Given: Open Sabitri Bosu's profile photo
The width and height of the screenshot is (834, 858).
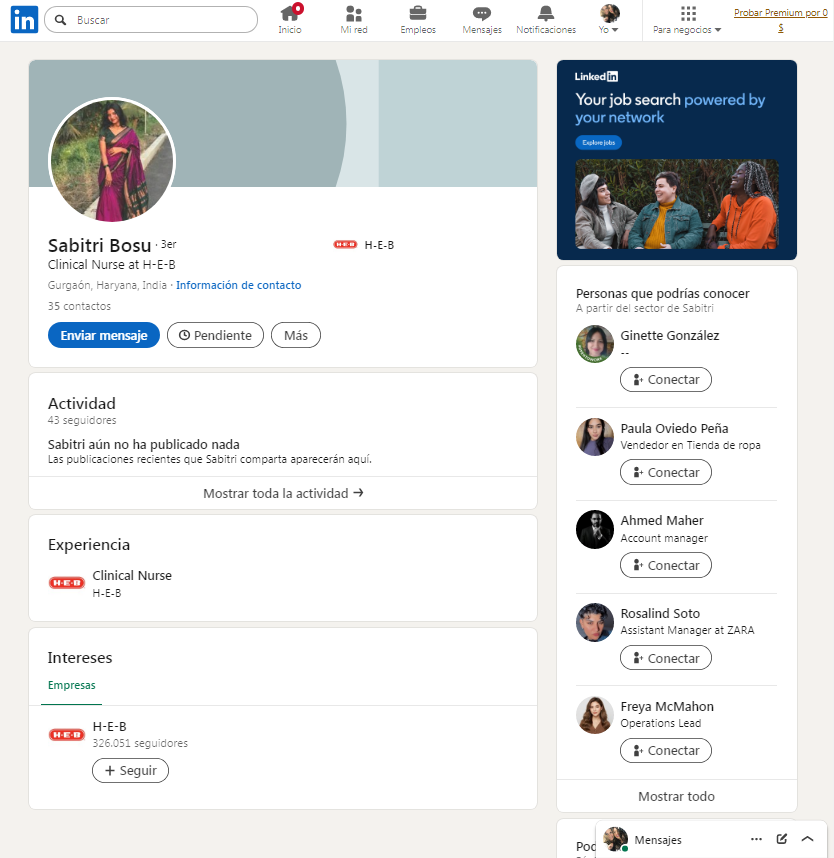Looking at the screenshot, I should (112, 160).
